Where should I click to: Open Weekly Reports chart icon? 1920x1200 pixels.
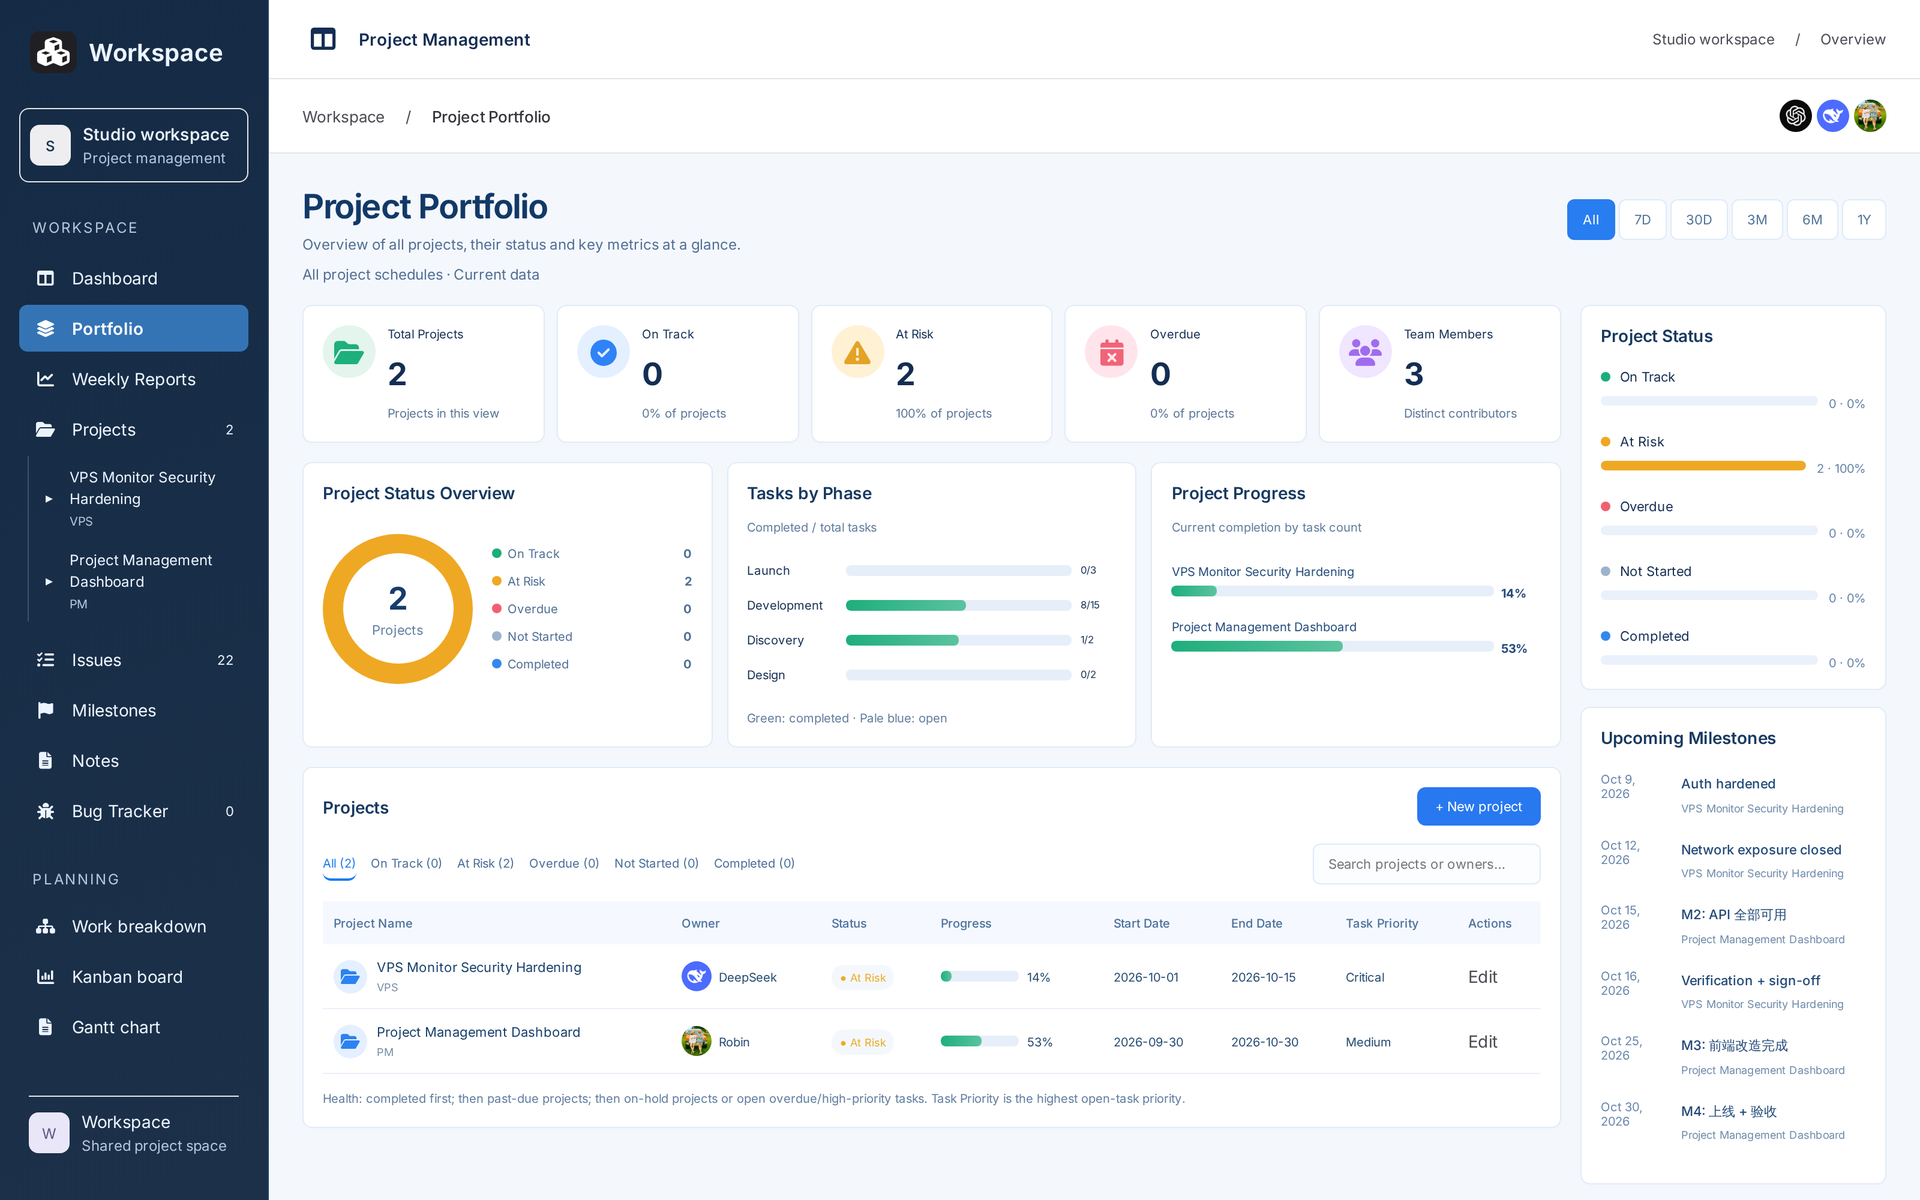45,379
